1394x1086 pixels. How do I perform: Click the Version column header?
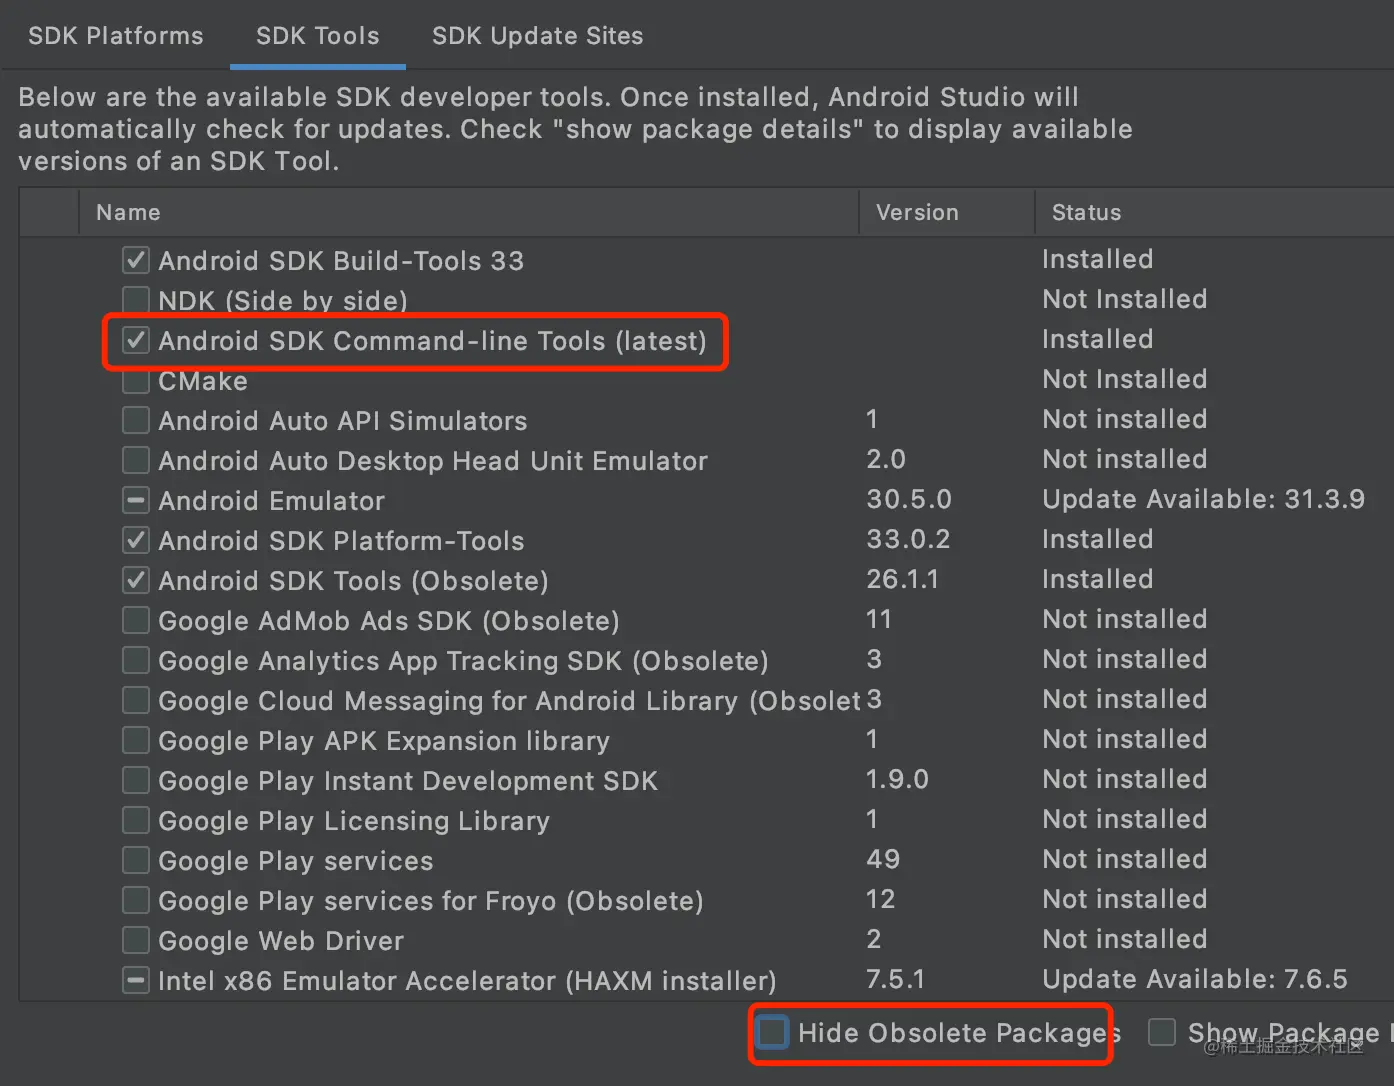pos(917,212)
